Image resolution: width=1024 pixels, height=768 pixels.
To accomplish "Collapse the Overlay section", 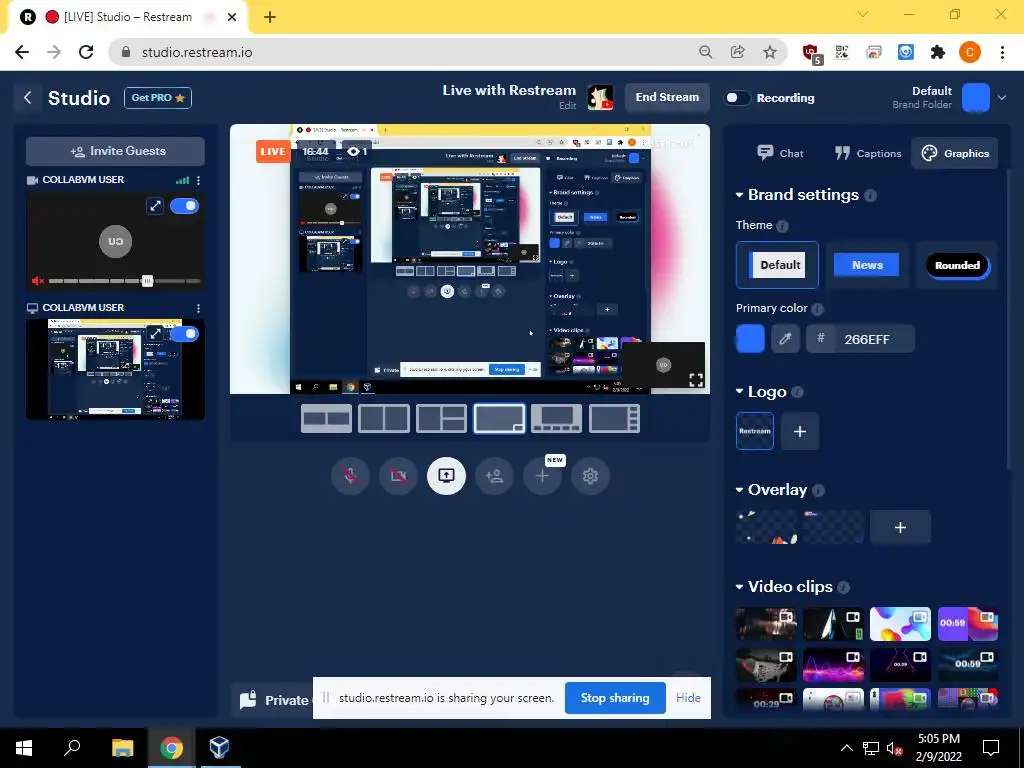I will 739,490.
